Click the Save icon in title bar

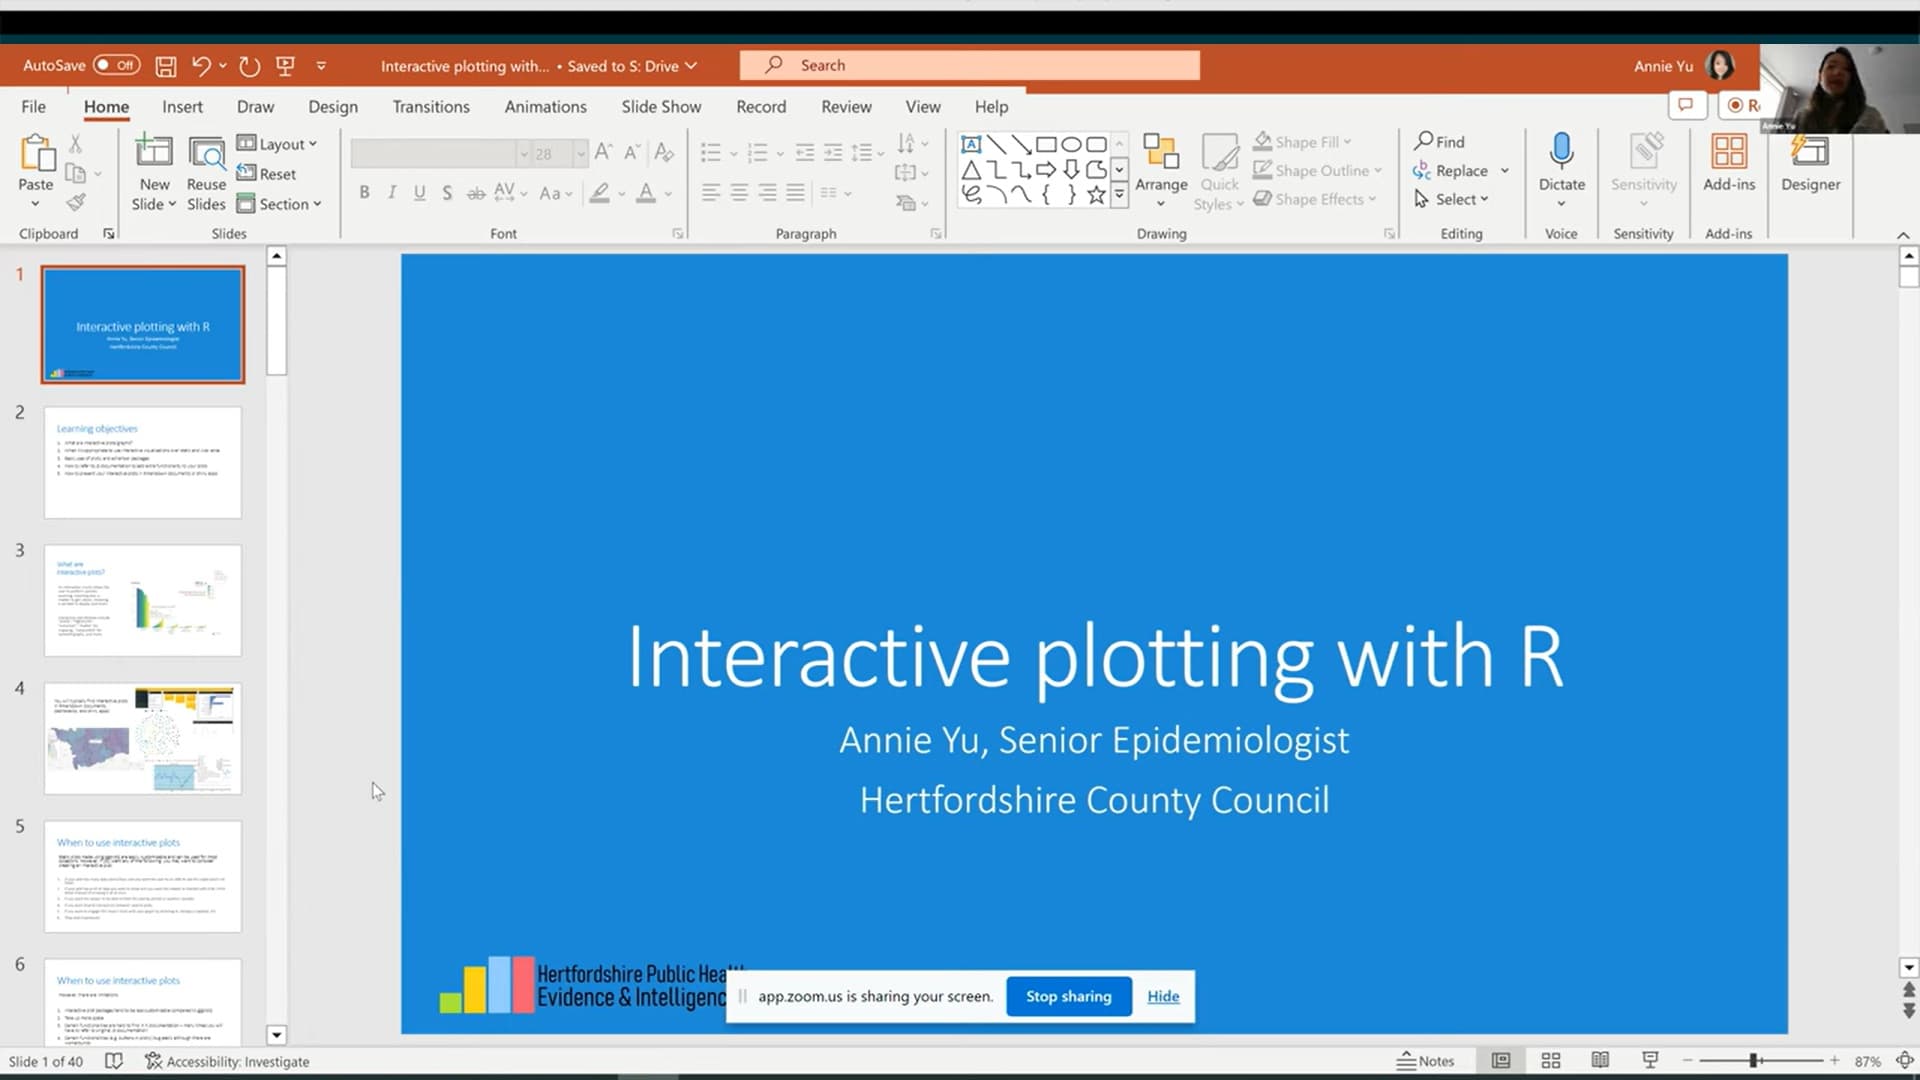tap(166, 66)
